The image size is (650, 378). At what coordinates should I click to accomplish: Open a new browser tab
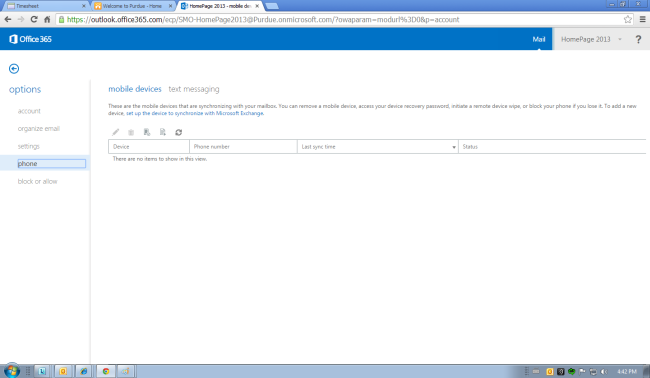coord(272,6)
